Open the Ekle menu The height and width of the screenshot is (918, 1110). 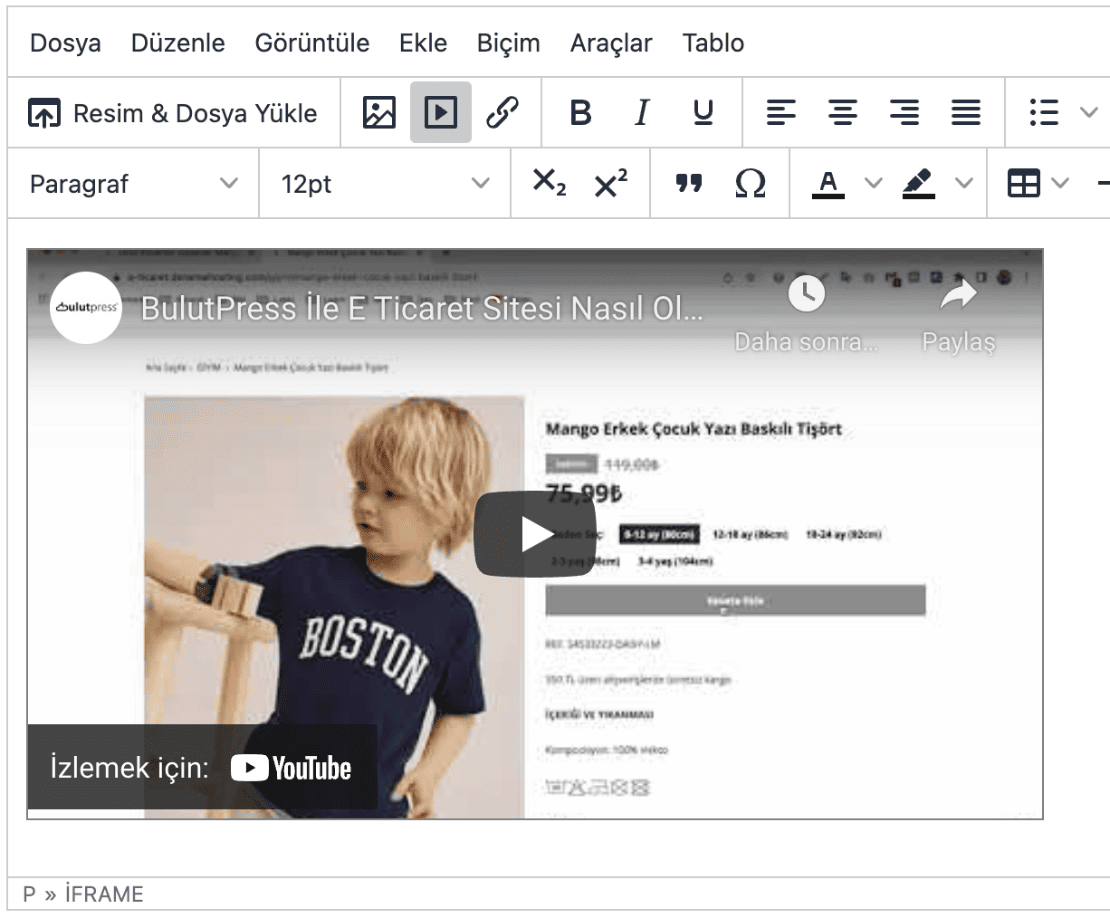coord(423,43)
